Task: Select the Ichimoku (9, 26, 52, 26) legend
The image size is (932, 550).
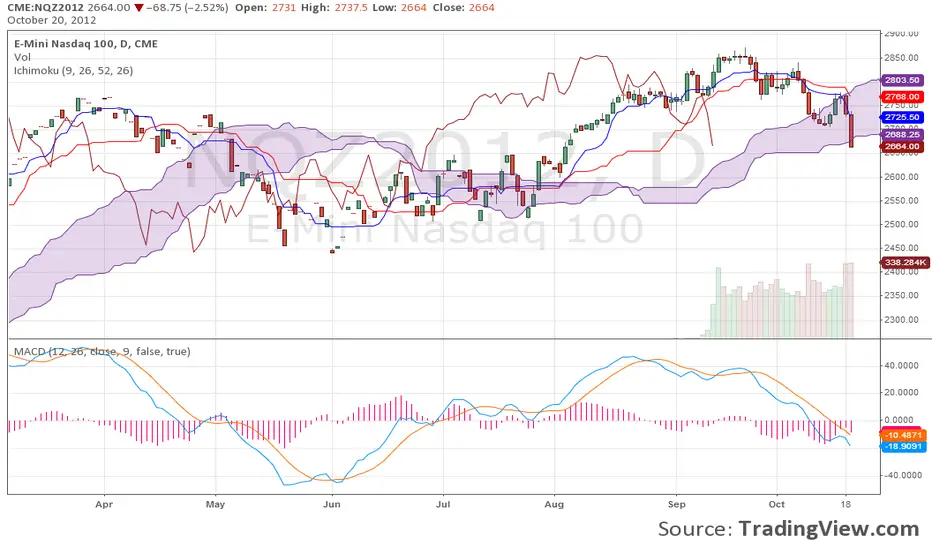Action: [74, 71]
